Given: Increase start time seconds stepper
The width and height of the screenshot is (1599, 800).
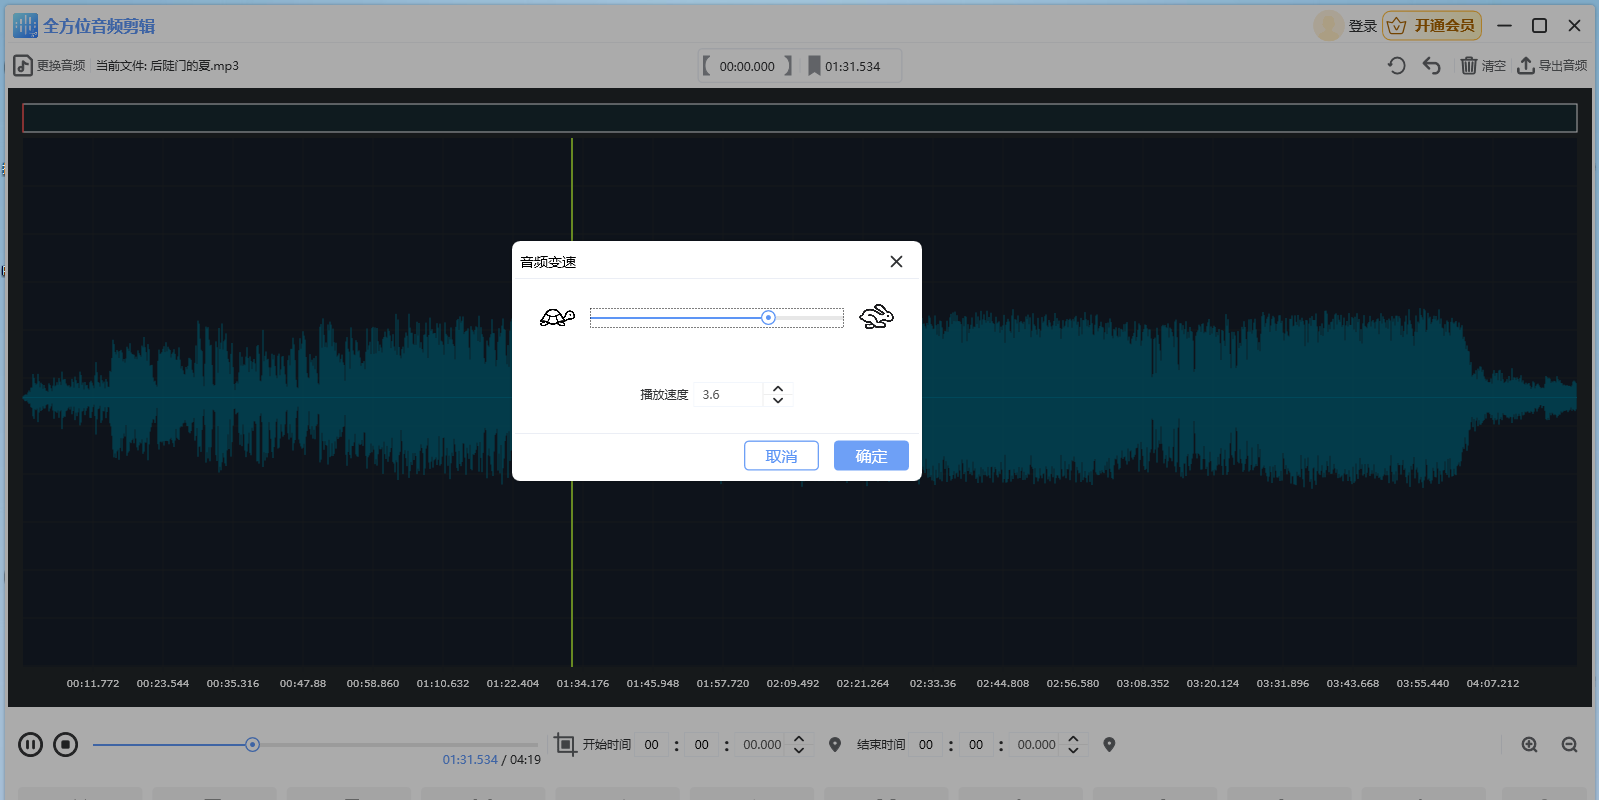Looking at the screenshot, I should (x=799, y=739).
